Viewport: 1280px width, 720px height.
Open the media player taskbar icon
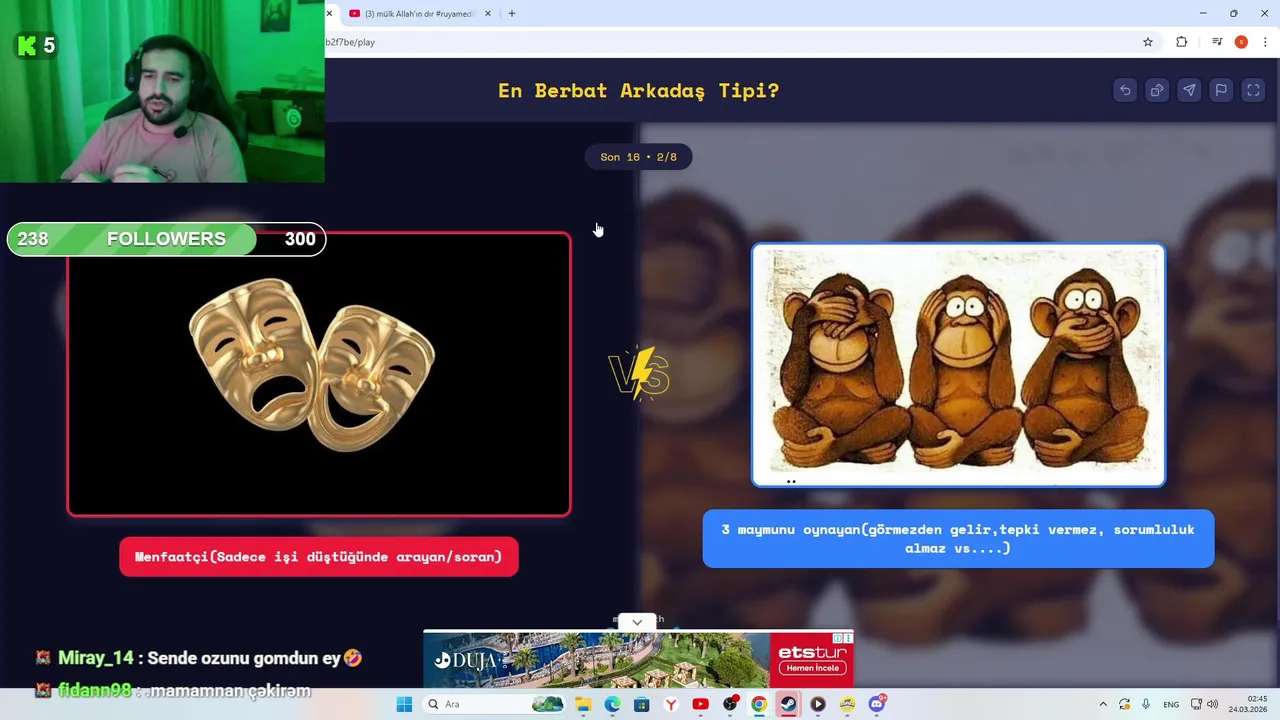(x=818, y=704)
